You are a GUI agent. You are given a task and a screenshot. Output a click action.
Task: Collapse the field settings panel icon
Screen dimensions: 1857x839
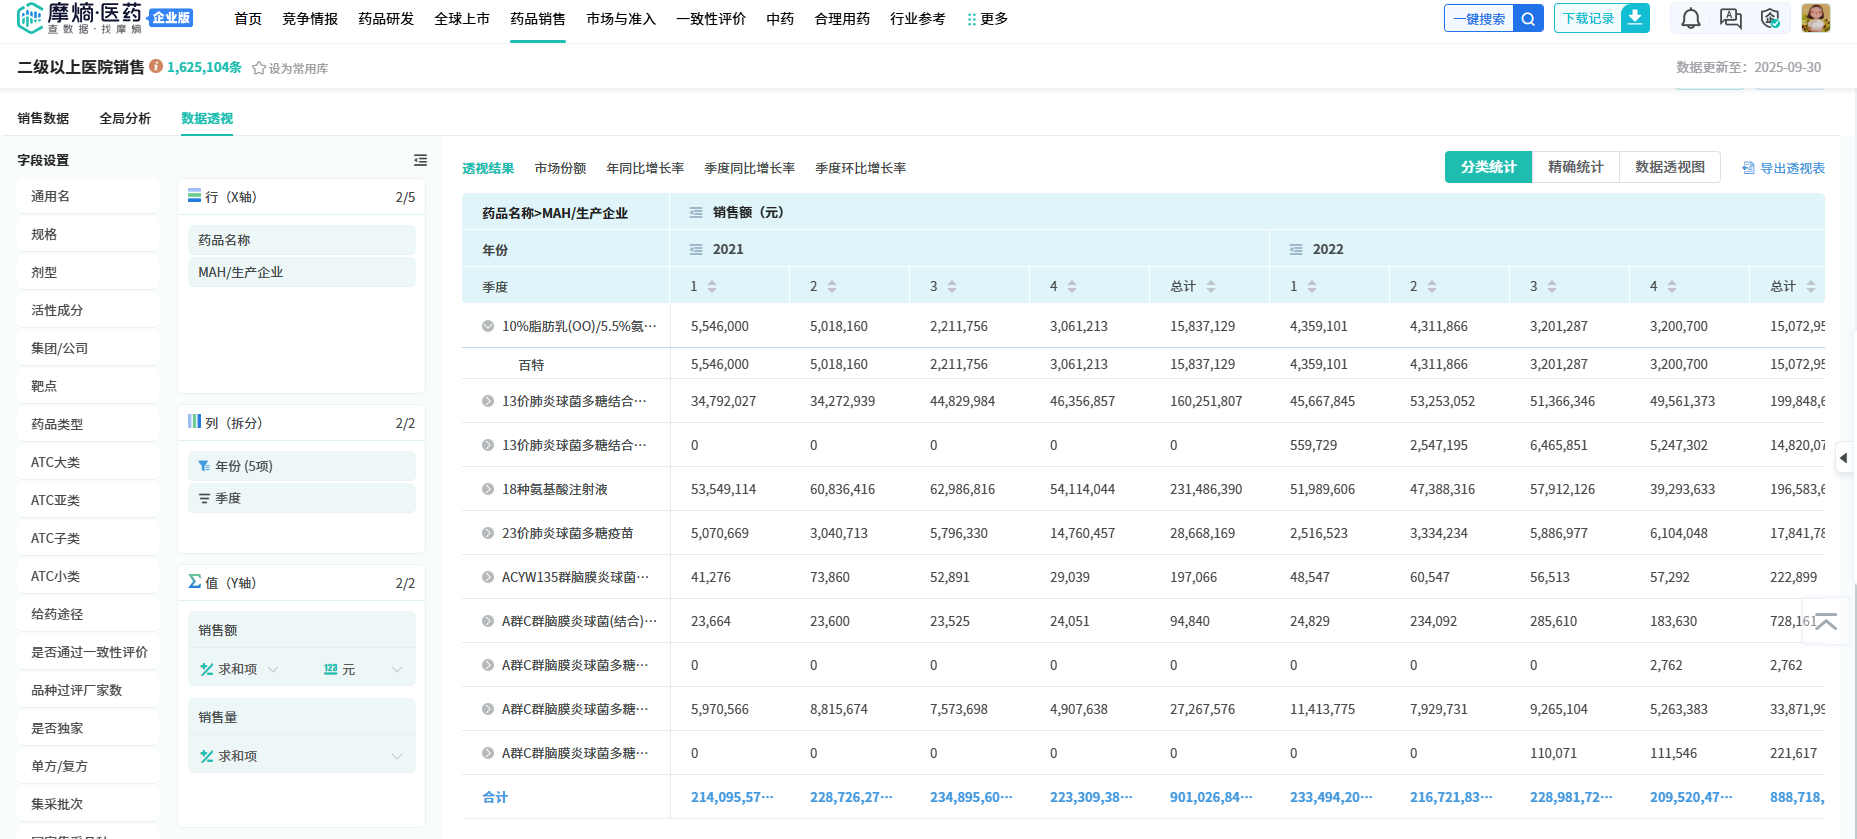coord(420,160)
